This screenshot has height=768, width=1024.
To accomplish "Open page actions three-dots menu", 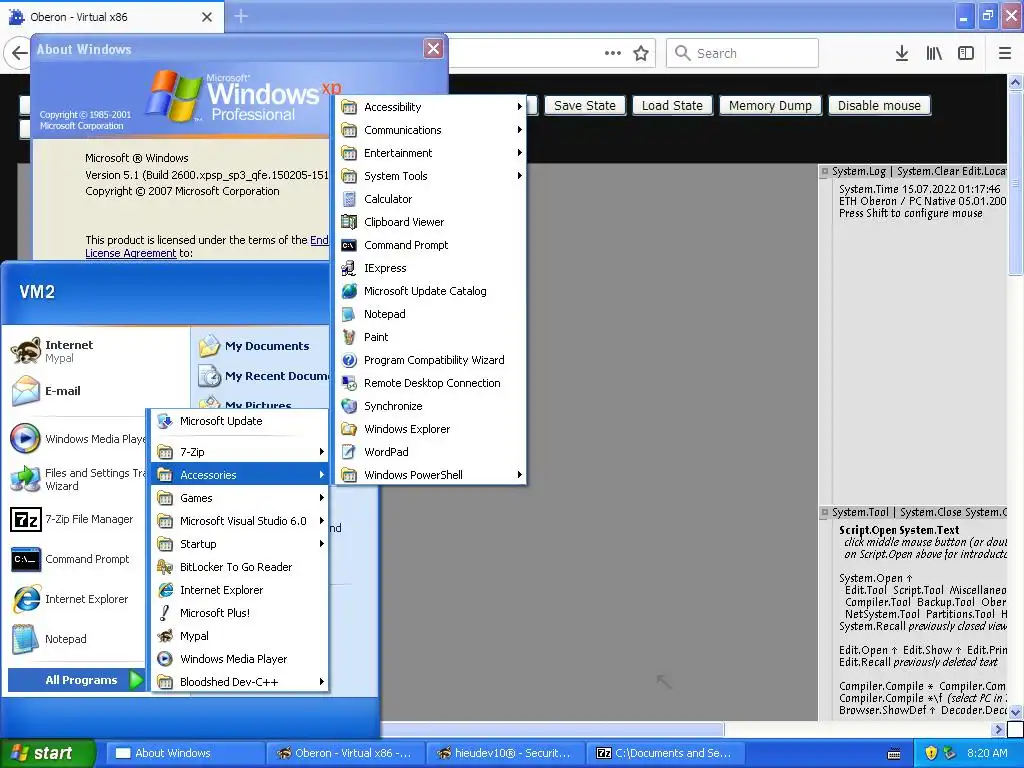I will click(613, 53).
